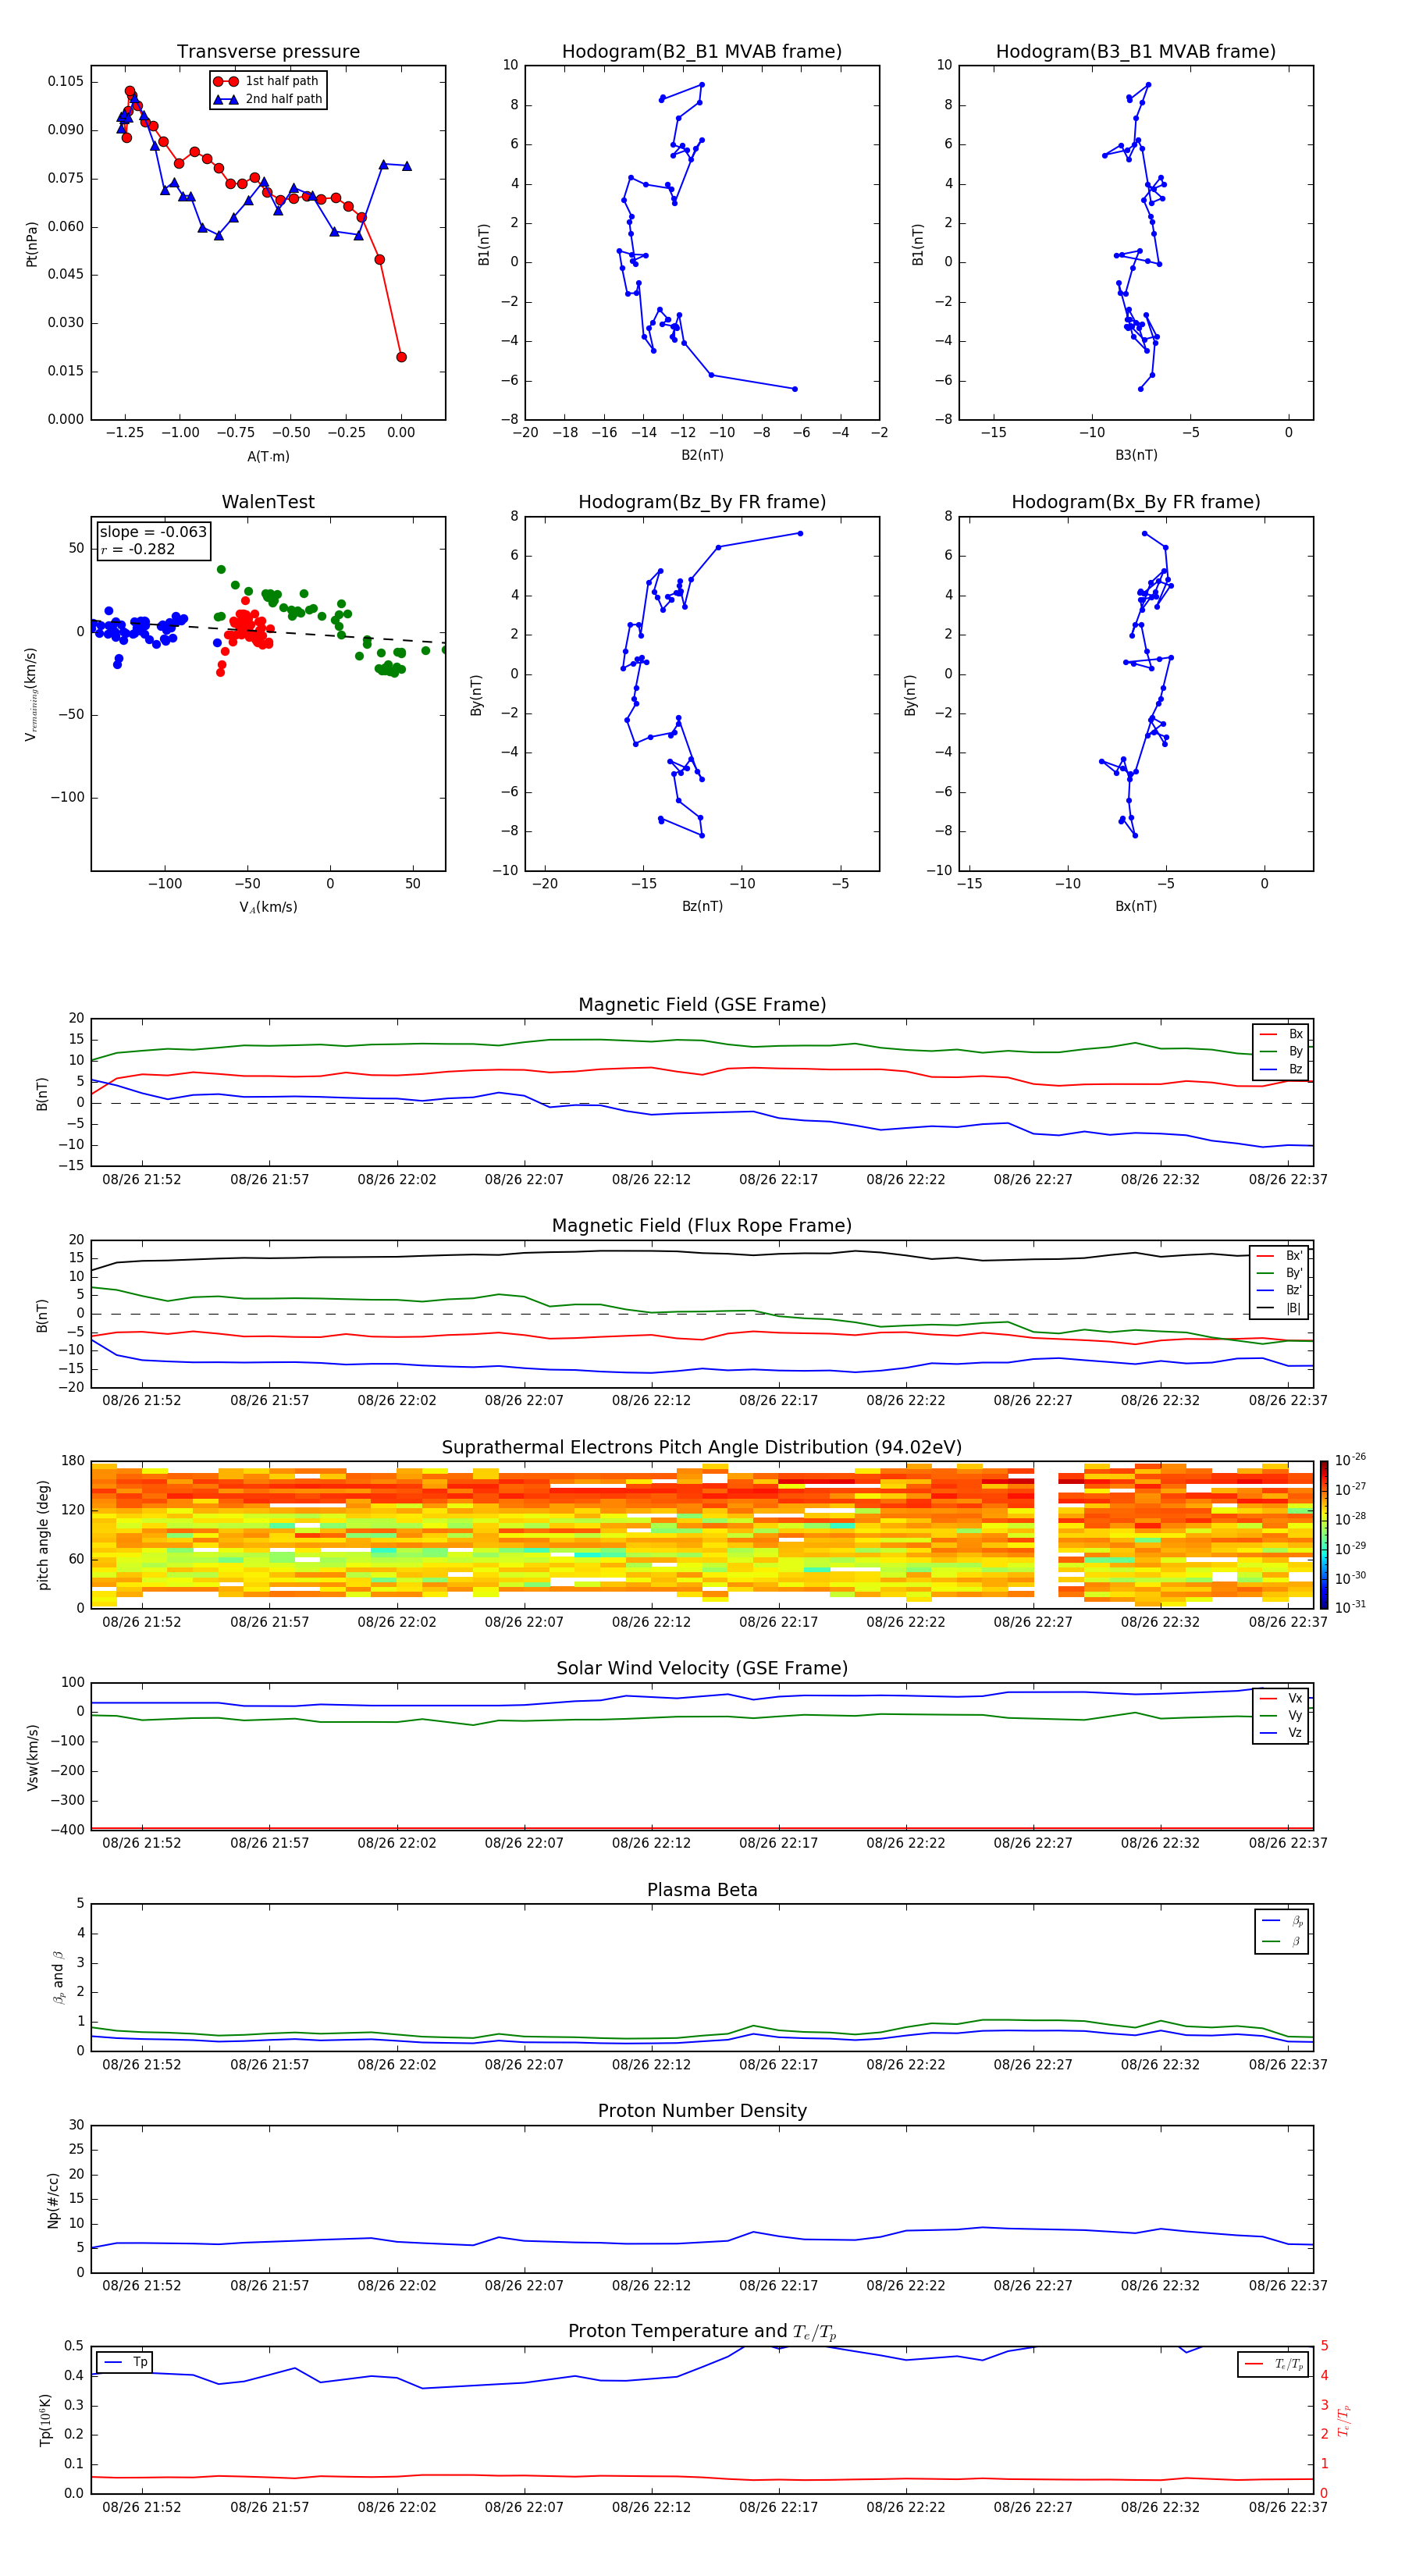Click the 'Plasma Beta' title
Screen dimensions: 1405x2576
coord(702,1890)
